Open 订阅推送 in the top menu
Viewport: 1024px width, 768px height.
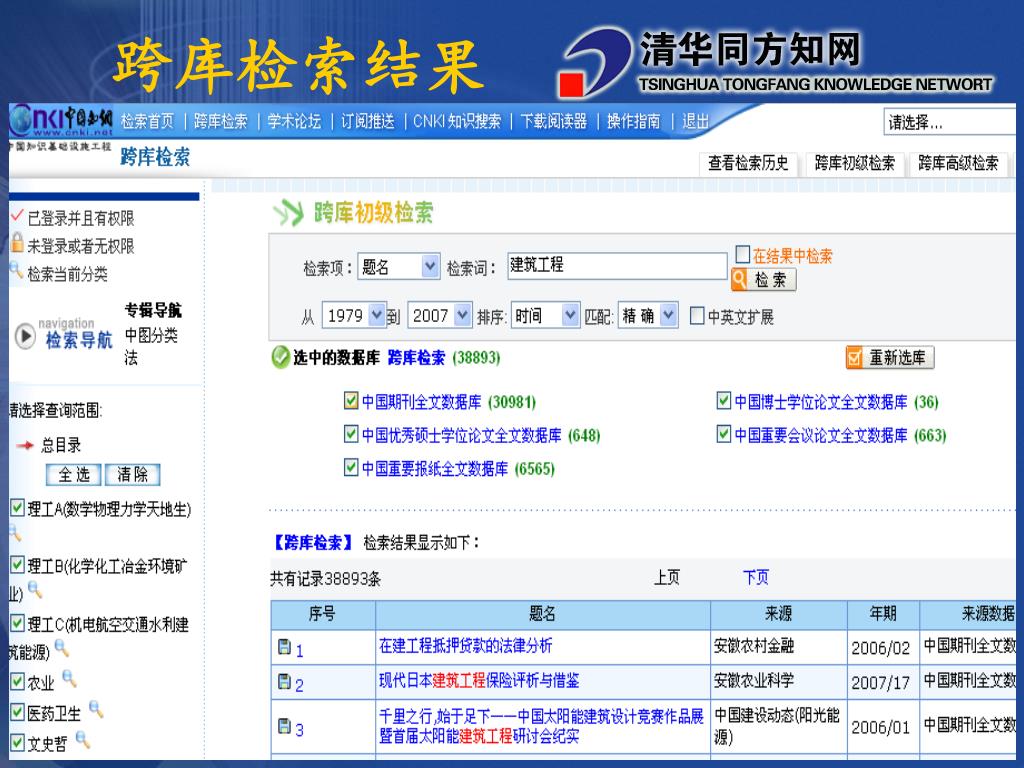pos(368,121)
